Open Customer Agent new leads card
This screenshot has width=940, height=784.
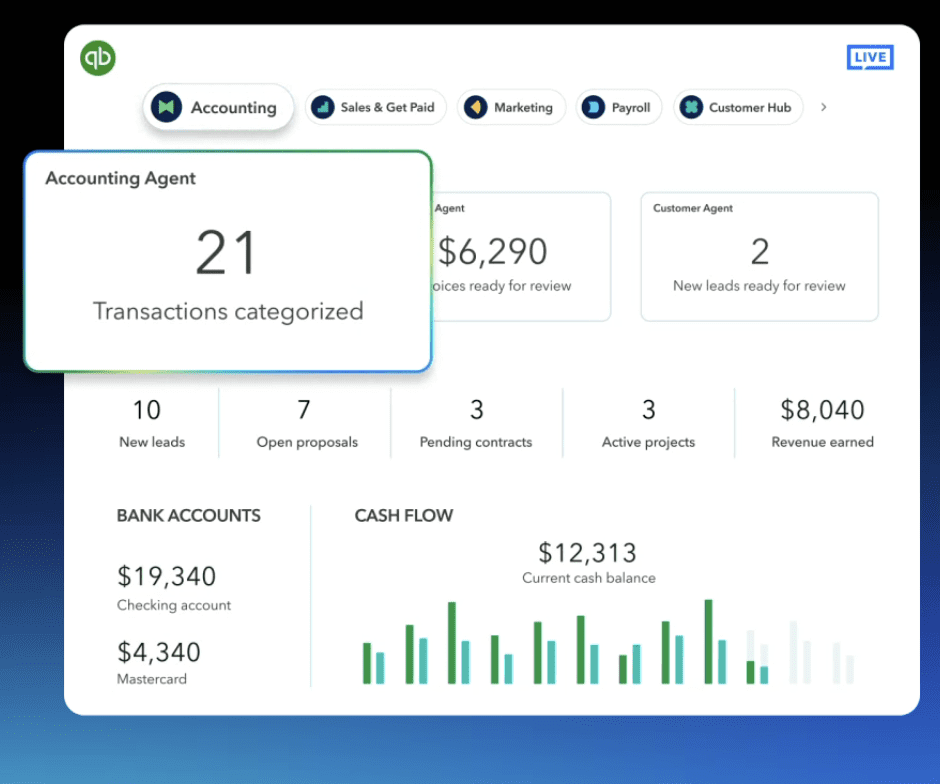click(759, 257)
